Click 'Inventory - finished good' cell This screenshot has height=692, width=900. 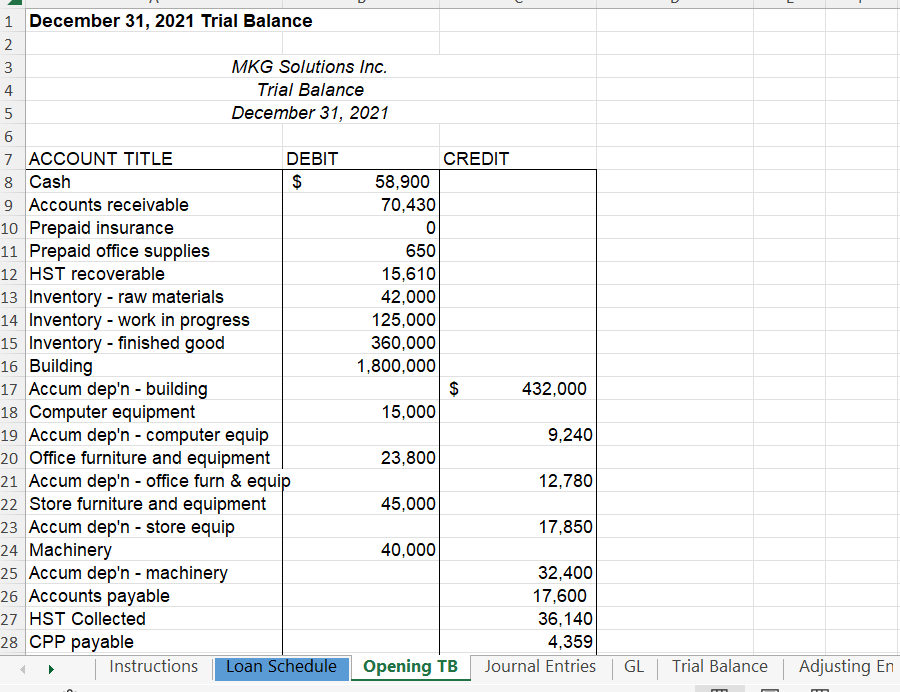154,343
